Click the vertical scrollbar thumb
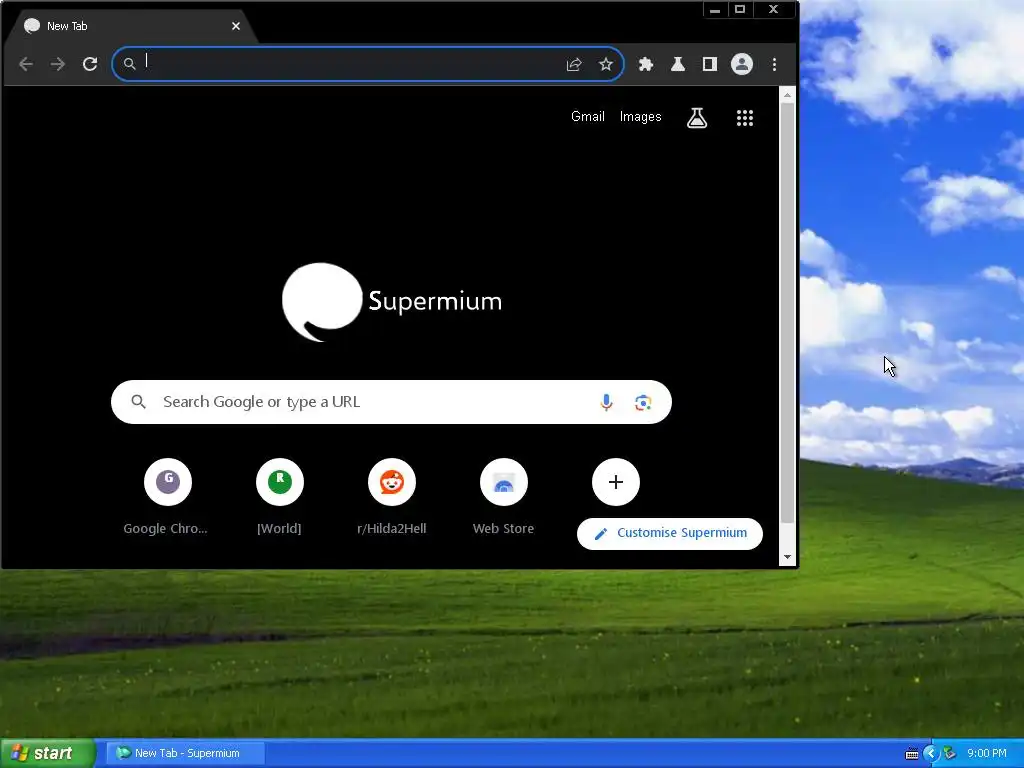The image size is (1024, 768). pyautogui.click(x=787, y=312)
